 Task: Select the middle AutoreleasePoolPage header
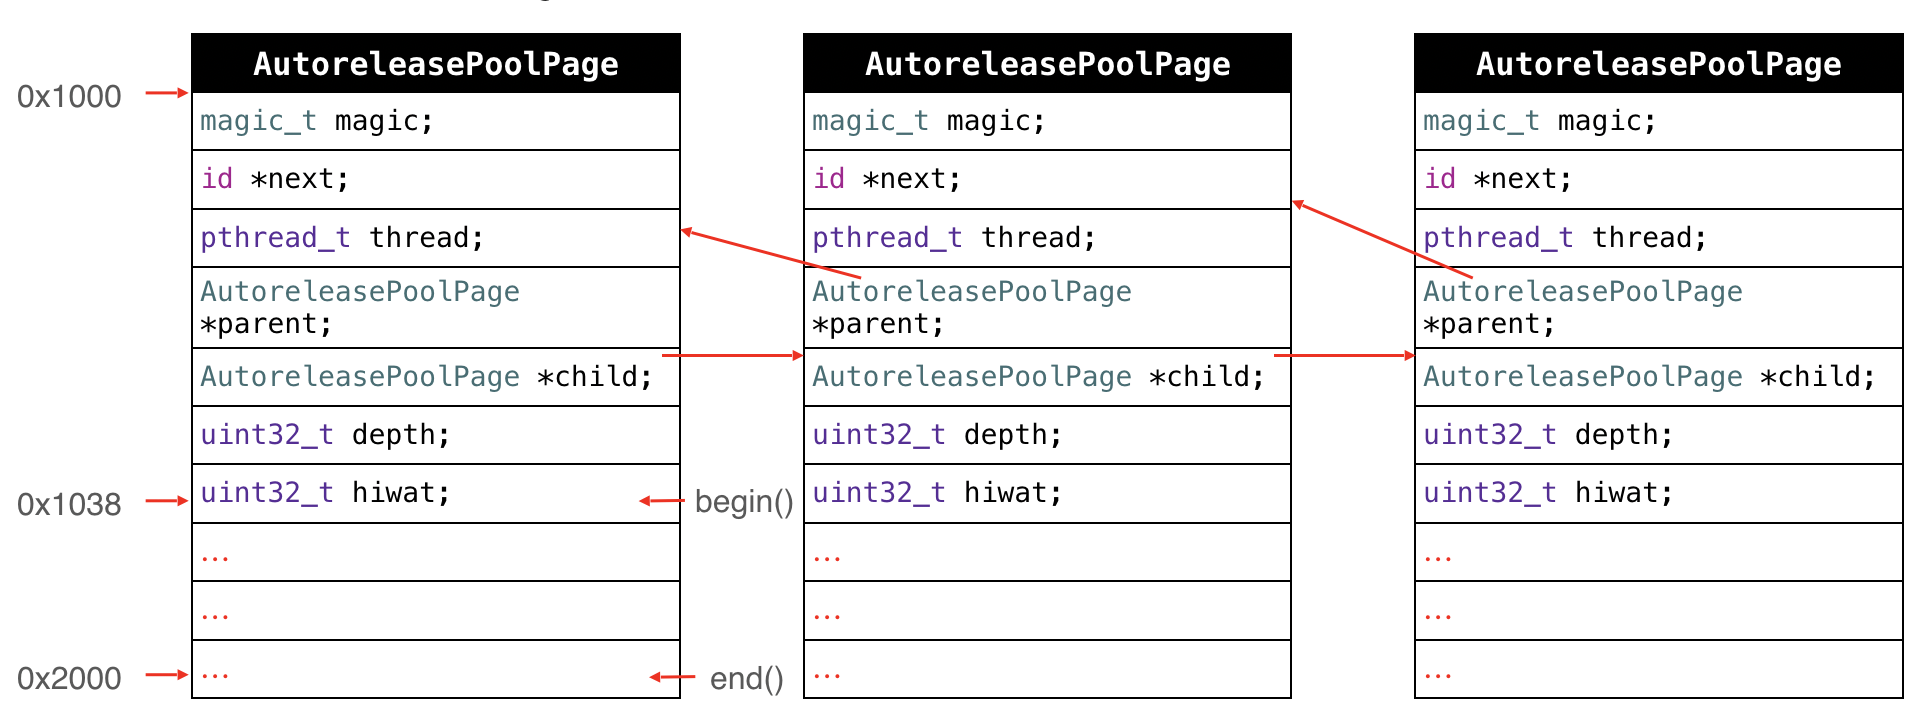(1048, 64)
